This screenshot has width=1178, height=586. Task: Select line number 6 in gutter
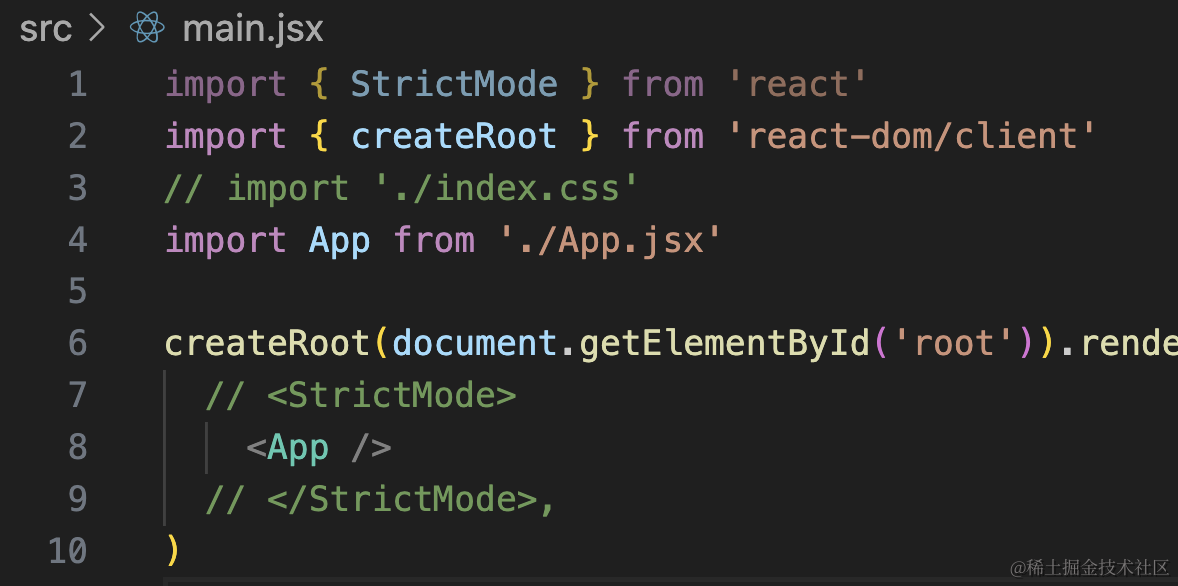pyautogui.click(x=78, y=343)
